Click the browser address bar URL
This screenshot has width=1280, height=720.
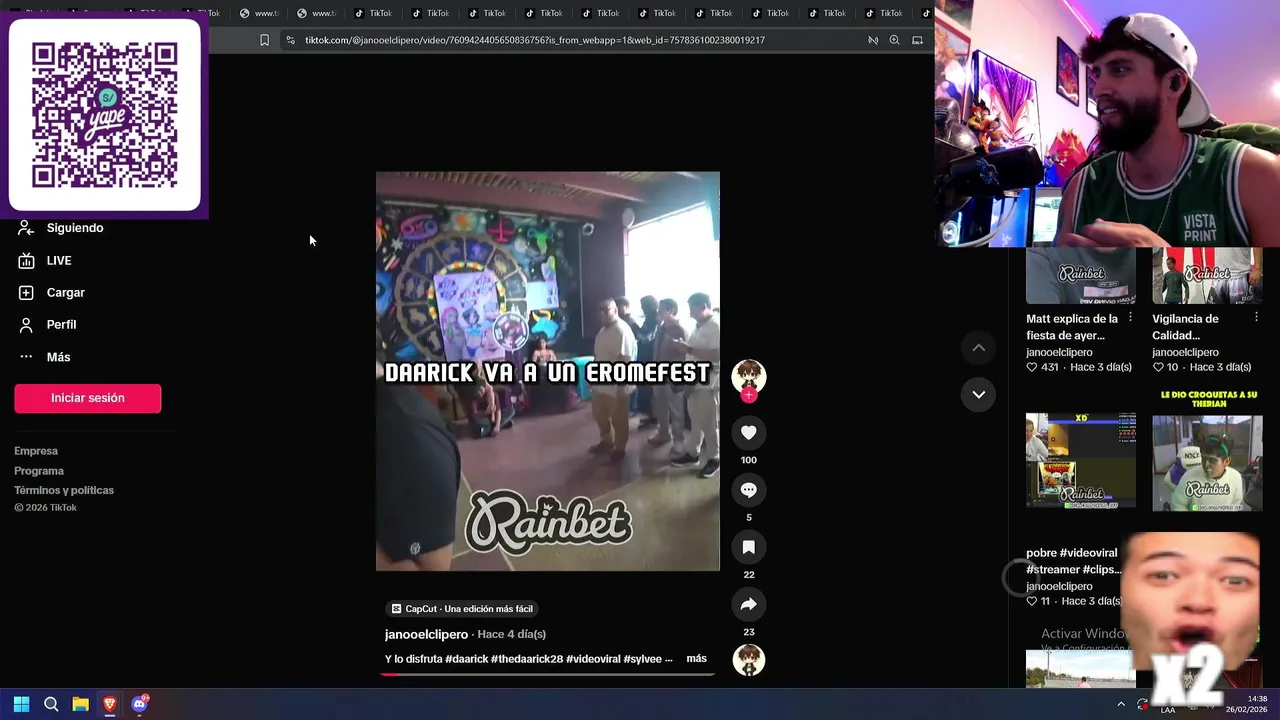click(x=535, y=40)
